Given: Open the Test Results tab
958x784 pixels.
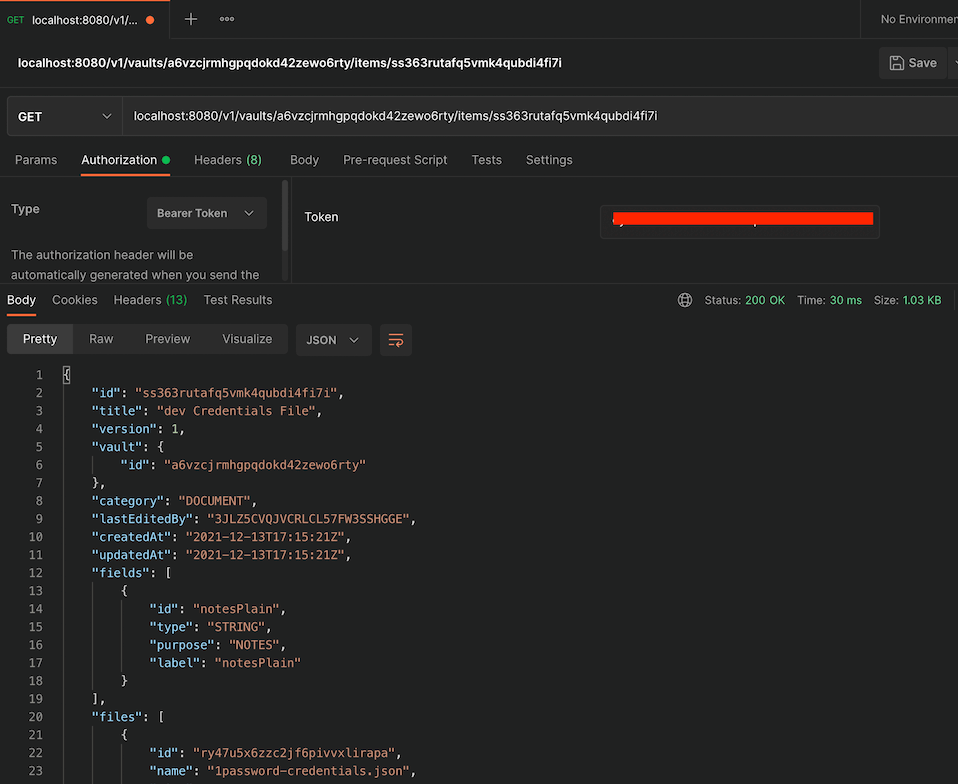Looking at the screenshot, I should 237,299.
